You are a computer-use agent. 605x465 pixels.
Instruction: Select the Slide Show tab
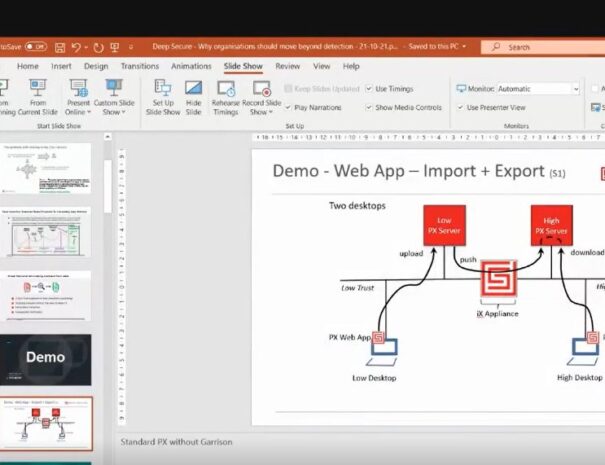243,66
